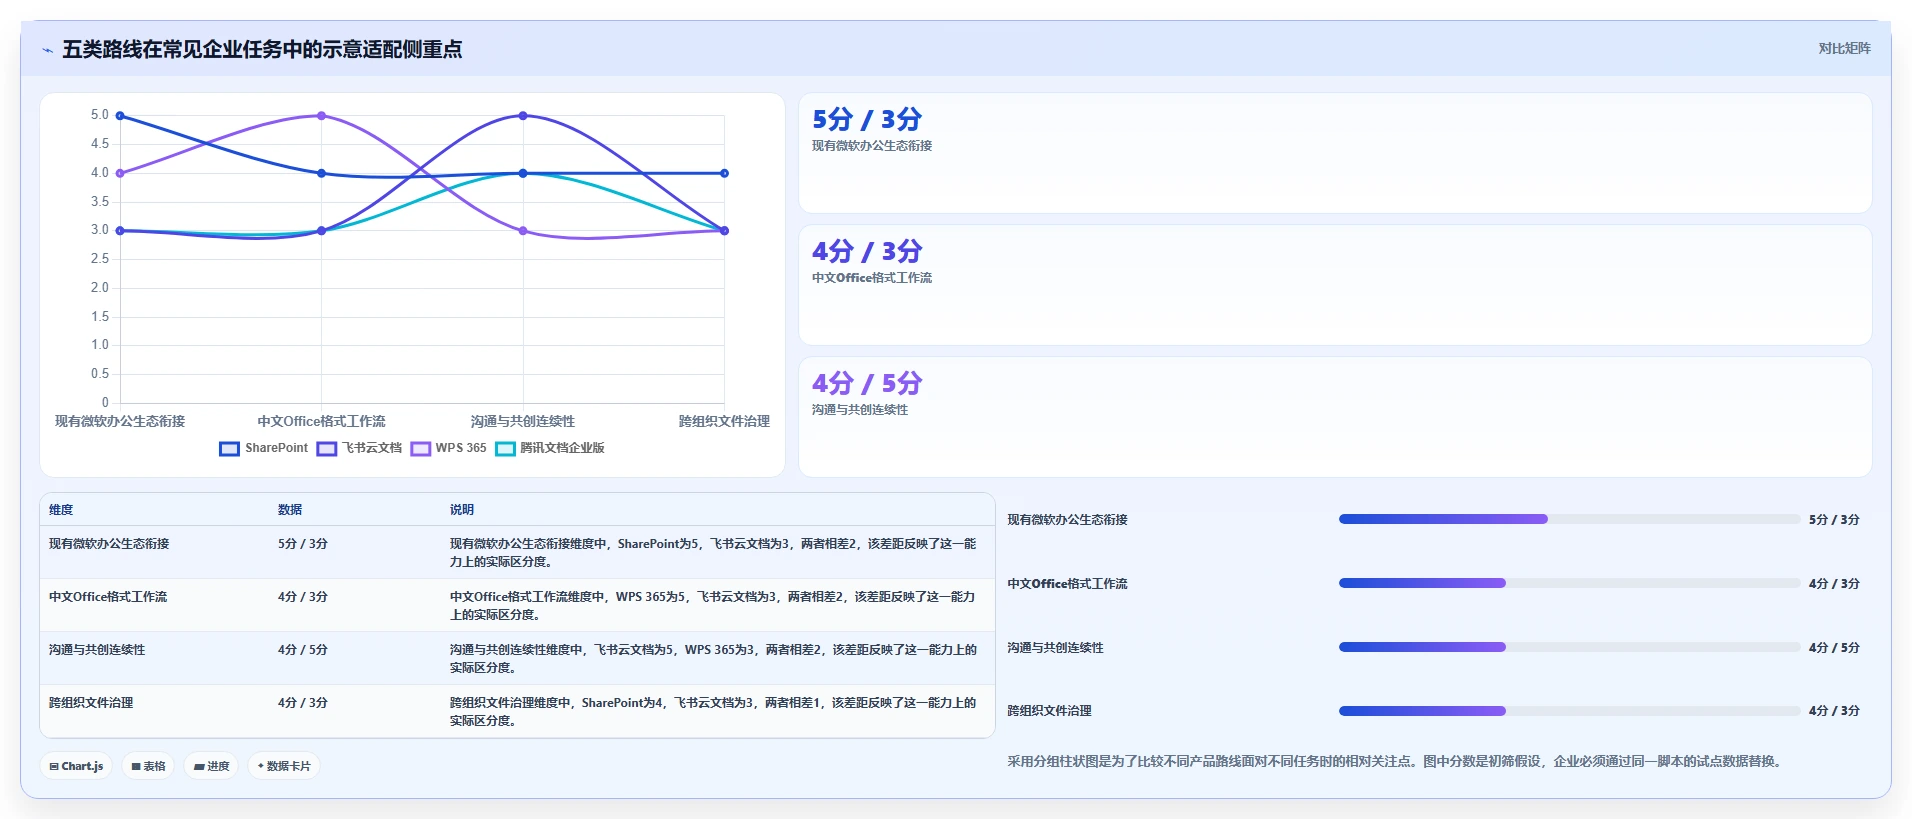Open the 5分 / 3分 data card
The width and height of the screenshot is (1912, 819).
tap(1335, 153)
